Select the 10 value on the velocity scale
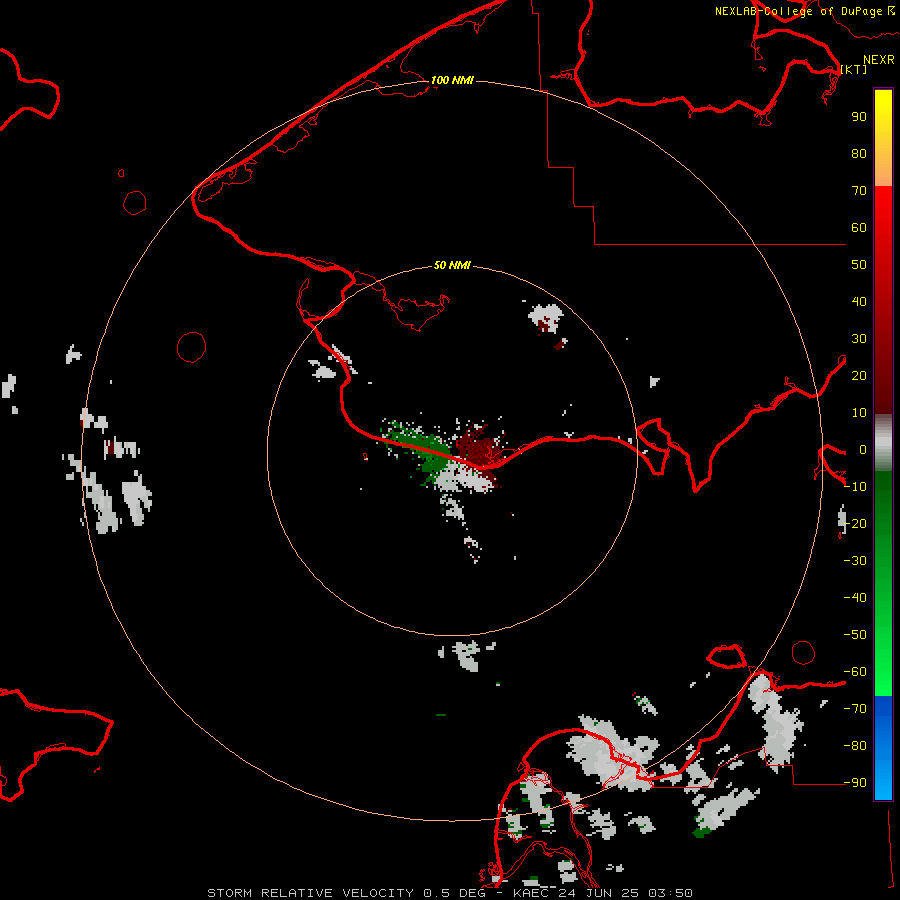900x900 pixels. click(859, 413)
